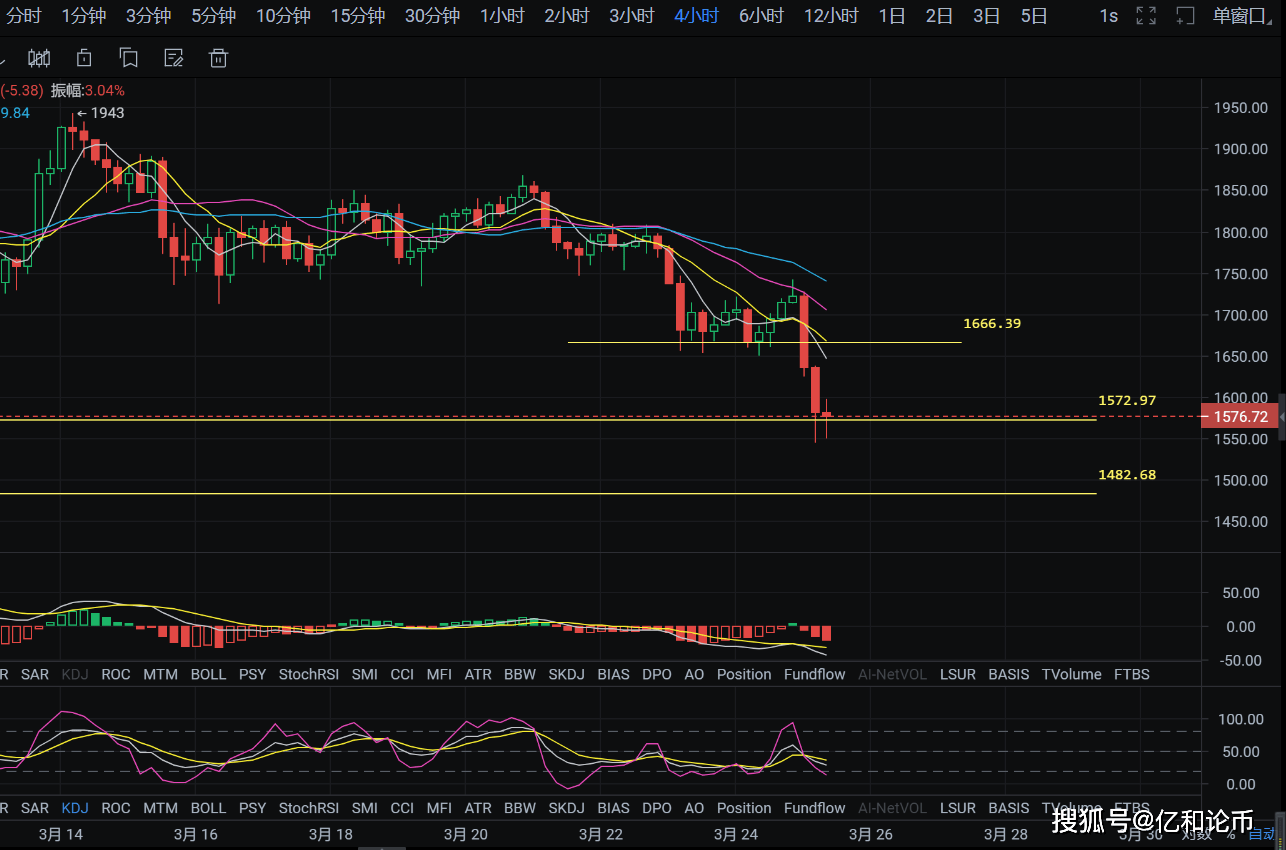Select ROC in the row under MACD pane
Image resolution: width=1286 pixels, height=850 pixels.
point(116,674)
